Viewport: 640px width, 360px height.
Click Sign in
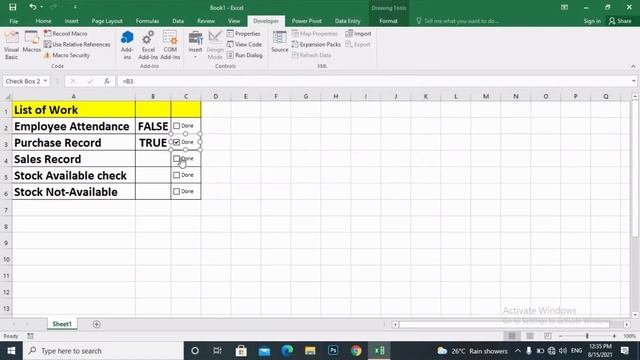pos(592,21)
